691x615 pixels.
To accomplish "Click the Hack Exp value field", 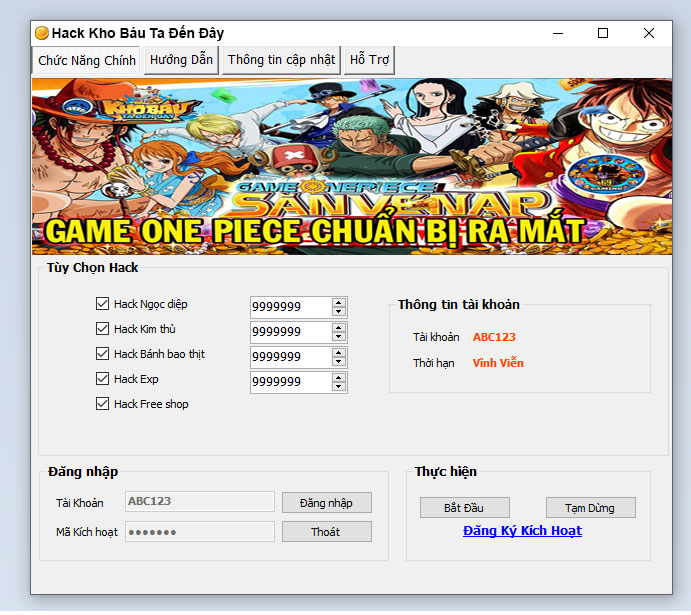I will pyautogui.click(x=291, y=382).
